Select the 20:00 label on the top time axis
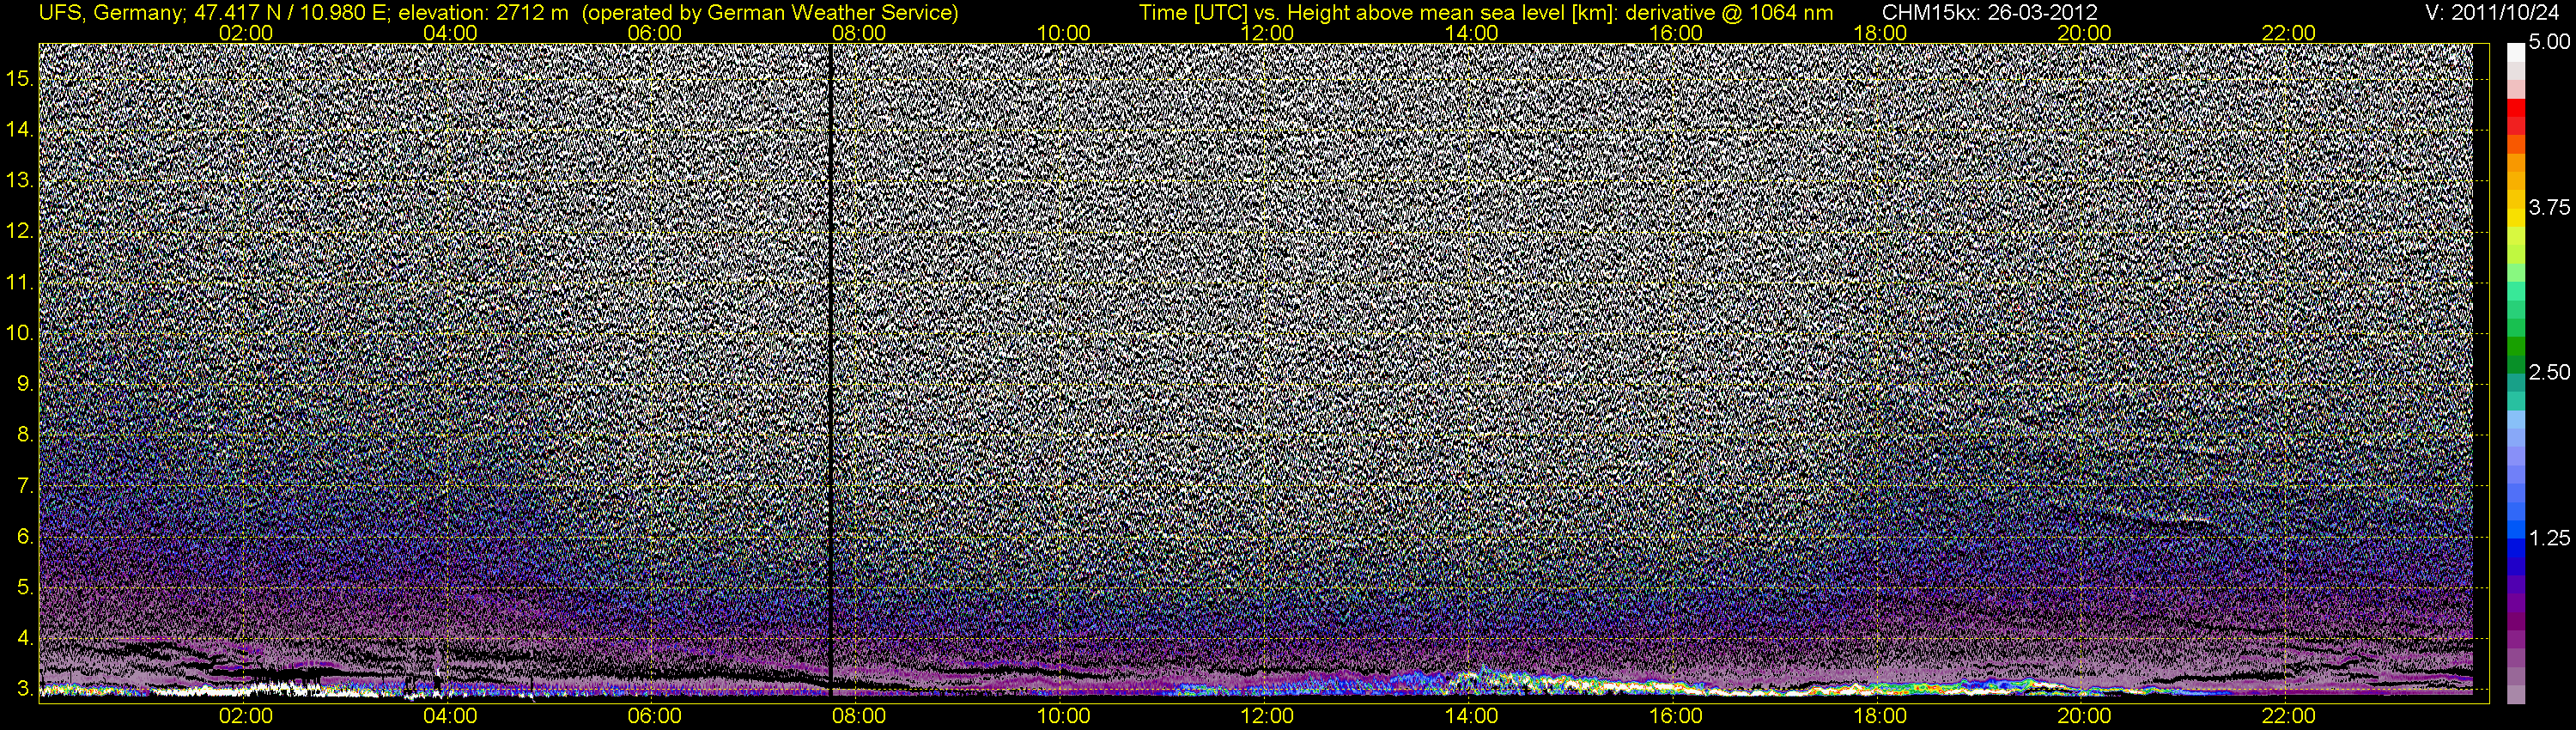 2084,33
